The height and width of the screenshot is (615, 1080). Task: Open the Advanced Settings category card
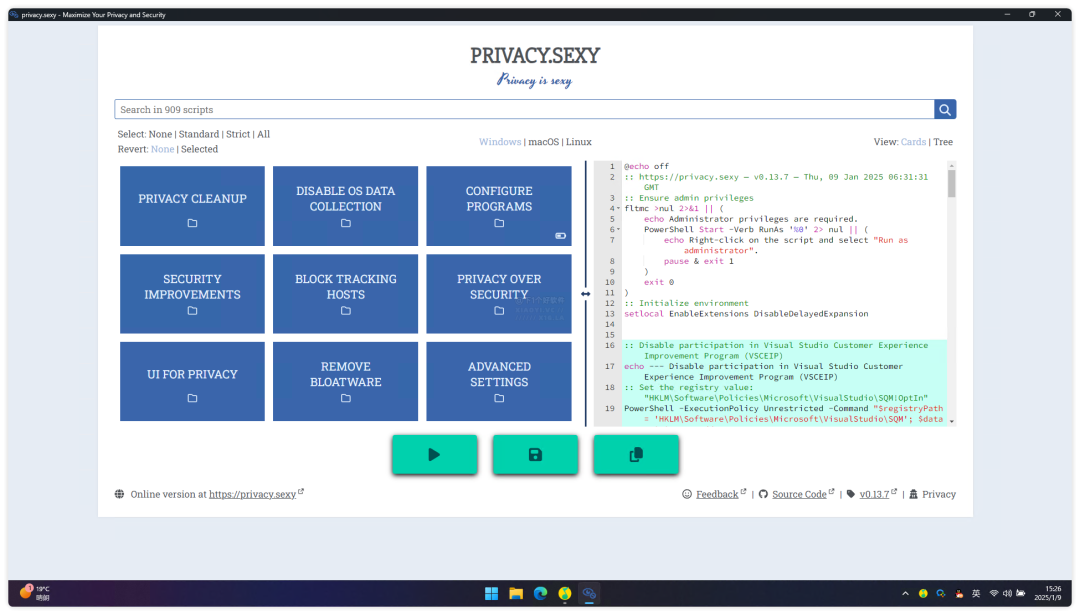(x=499, y=381)
